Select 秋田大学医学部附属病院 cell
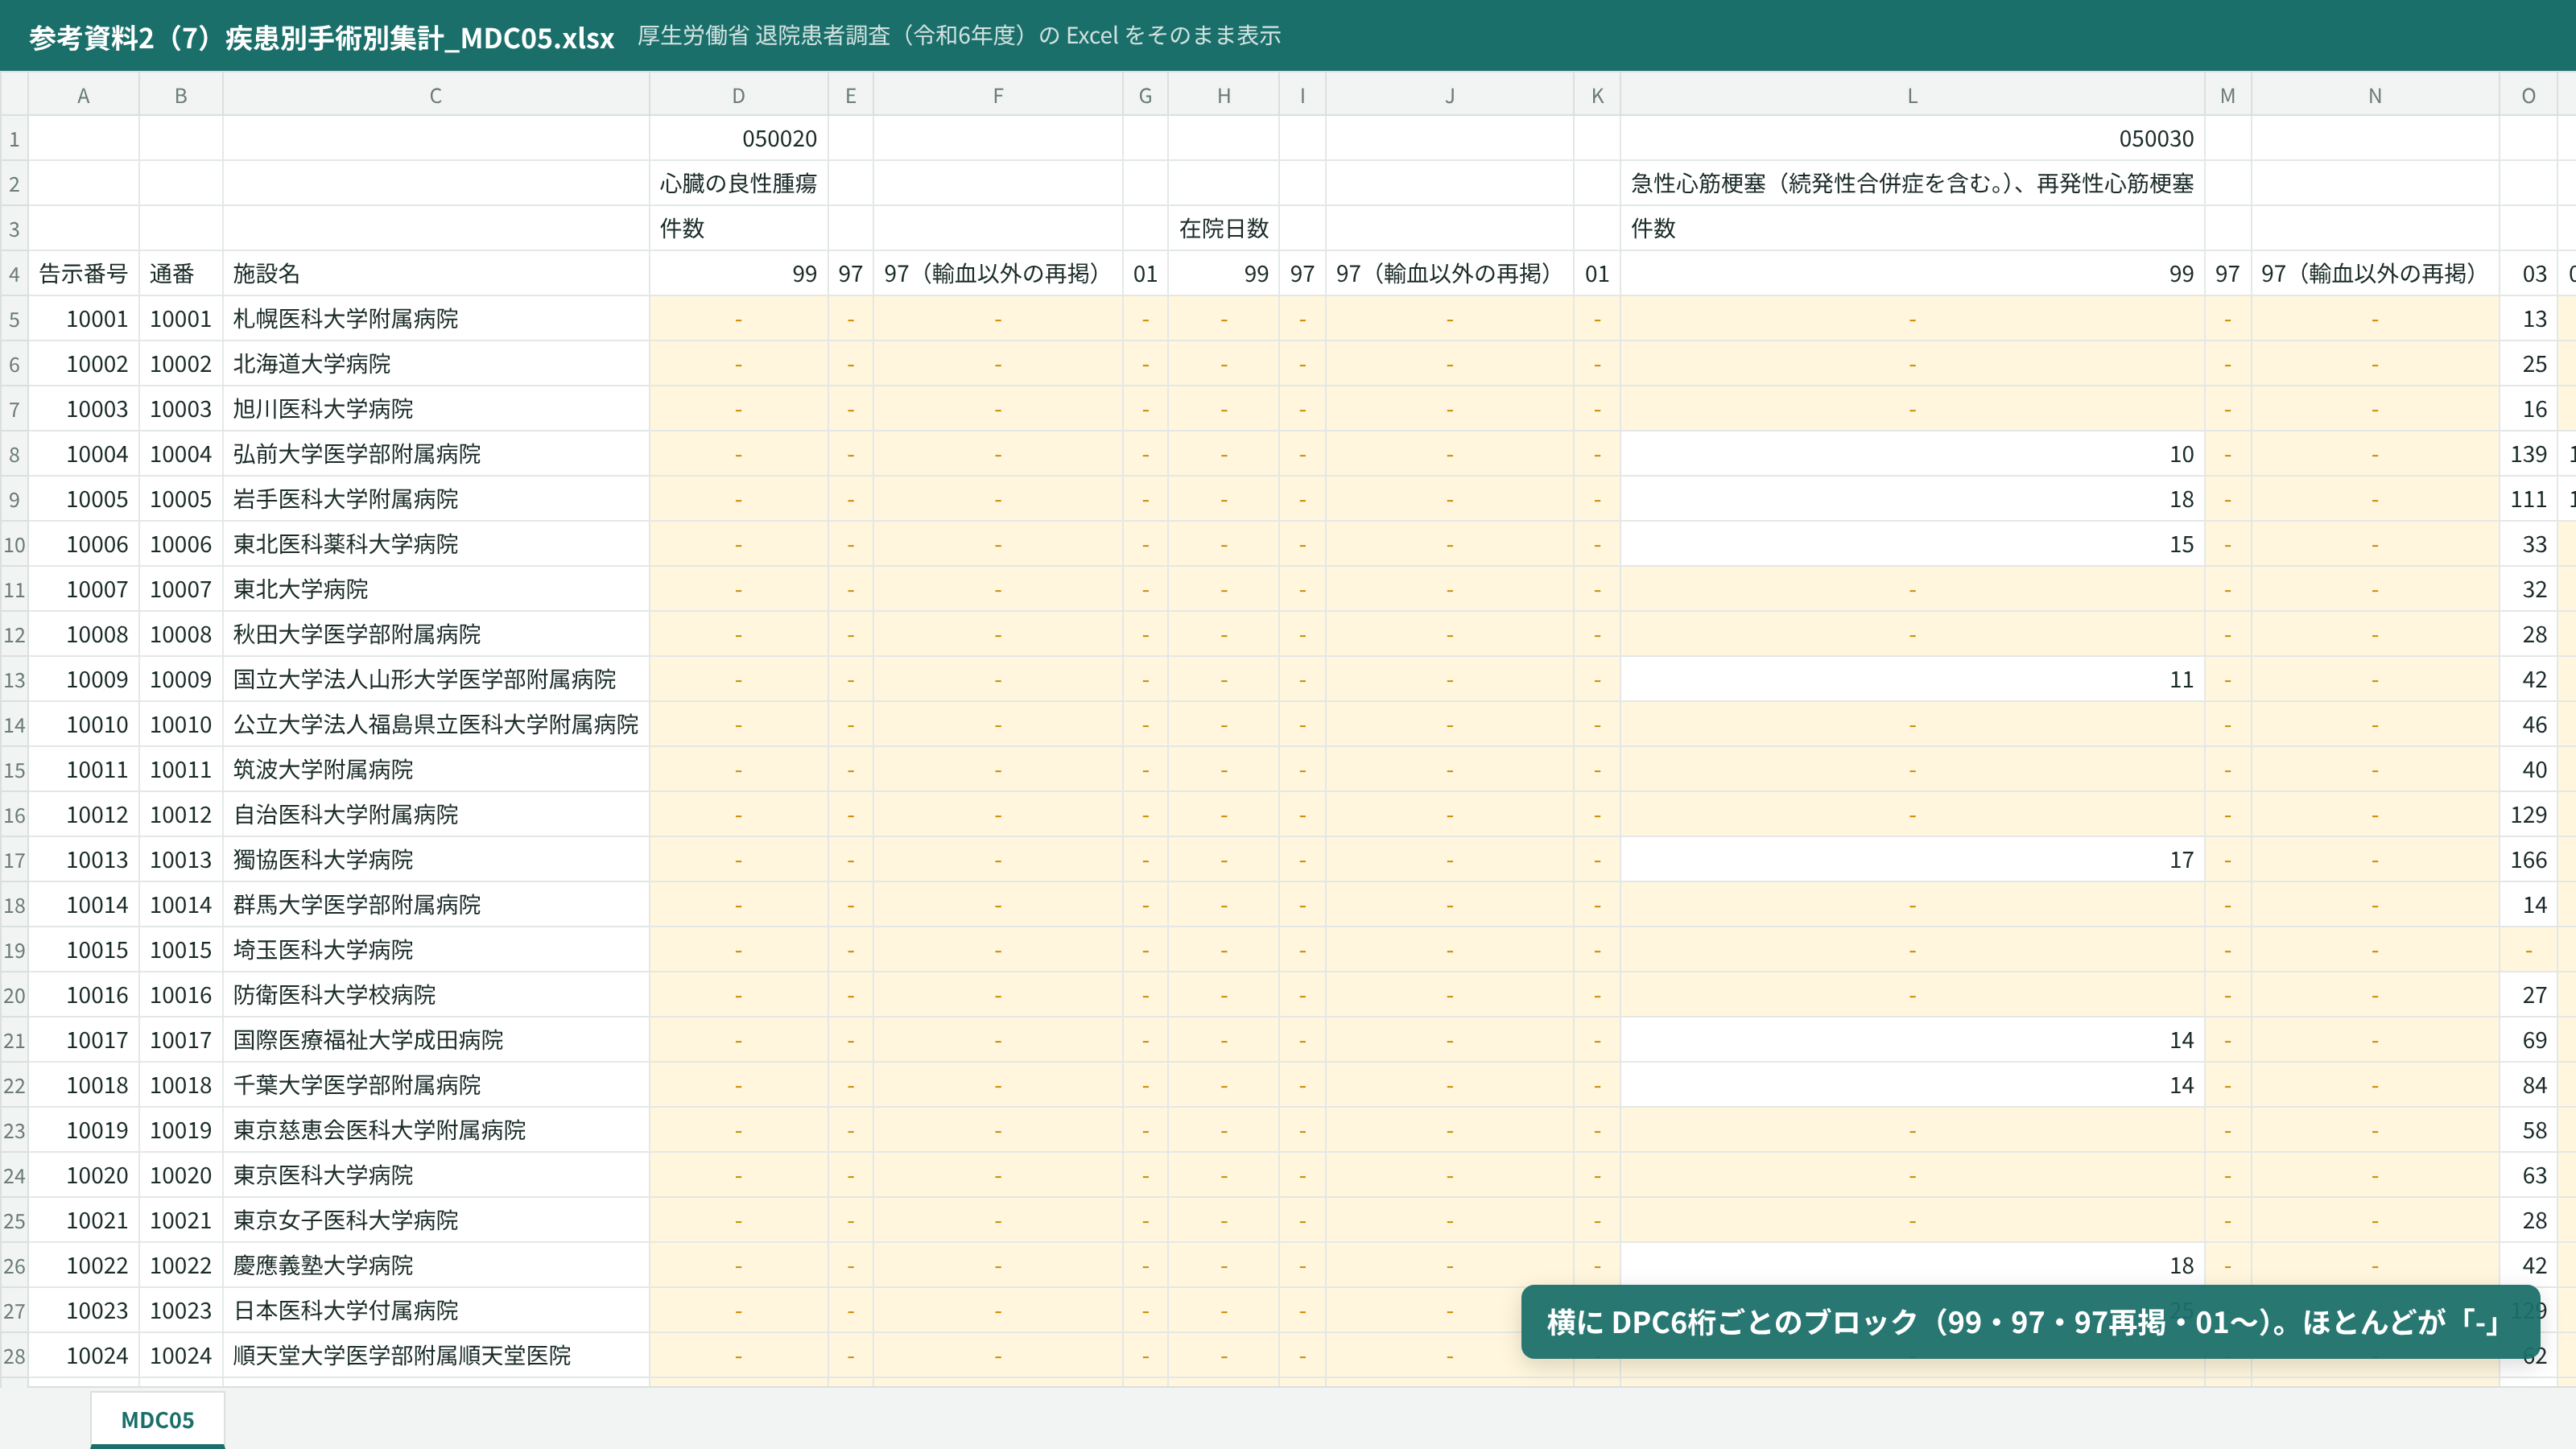The width and height of the screenshot is (2576, 1449). 435,634
